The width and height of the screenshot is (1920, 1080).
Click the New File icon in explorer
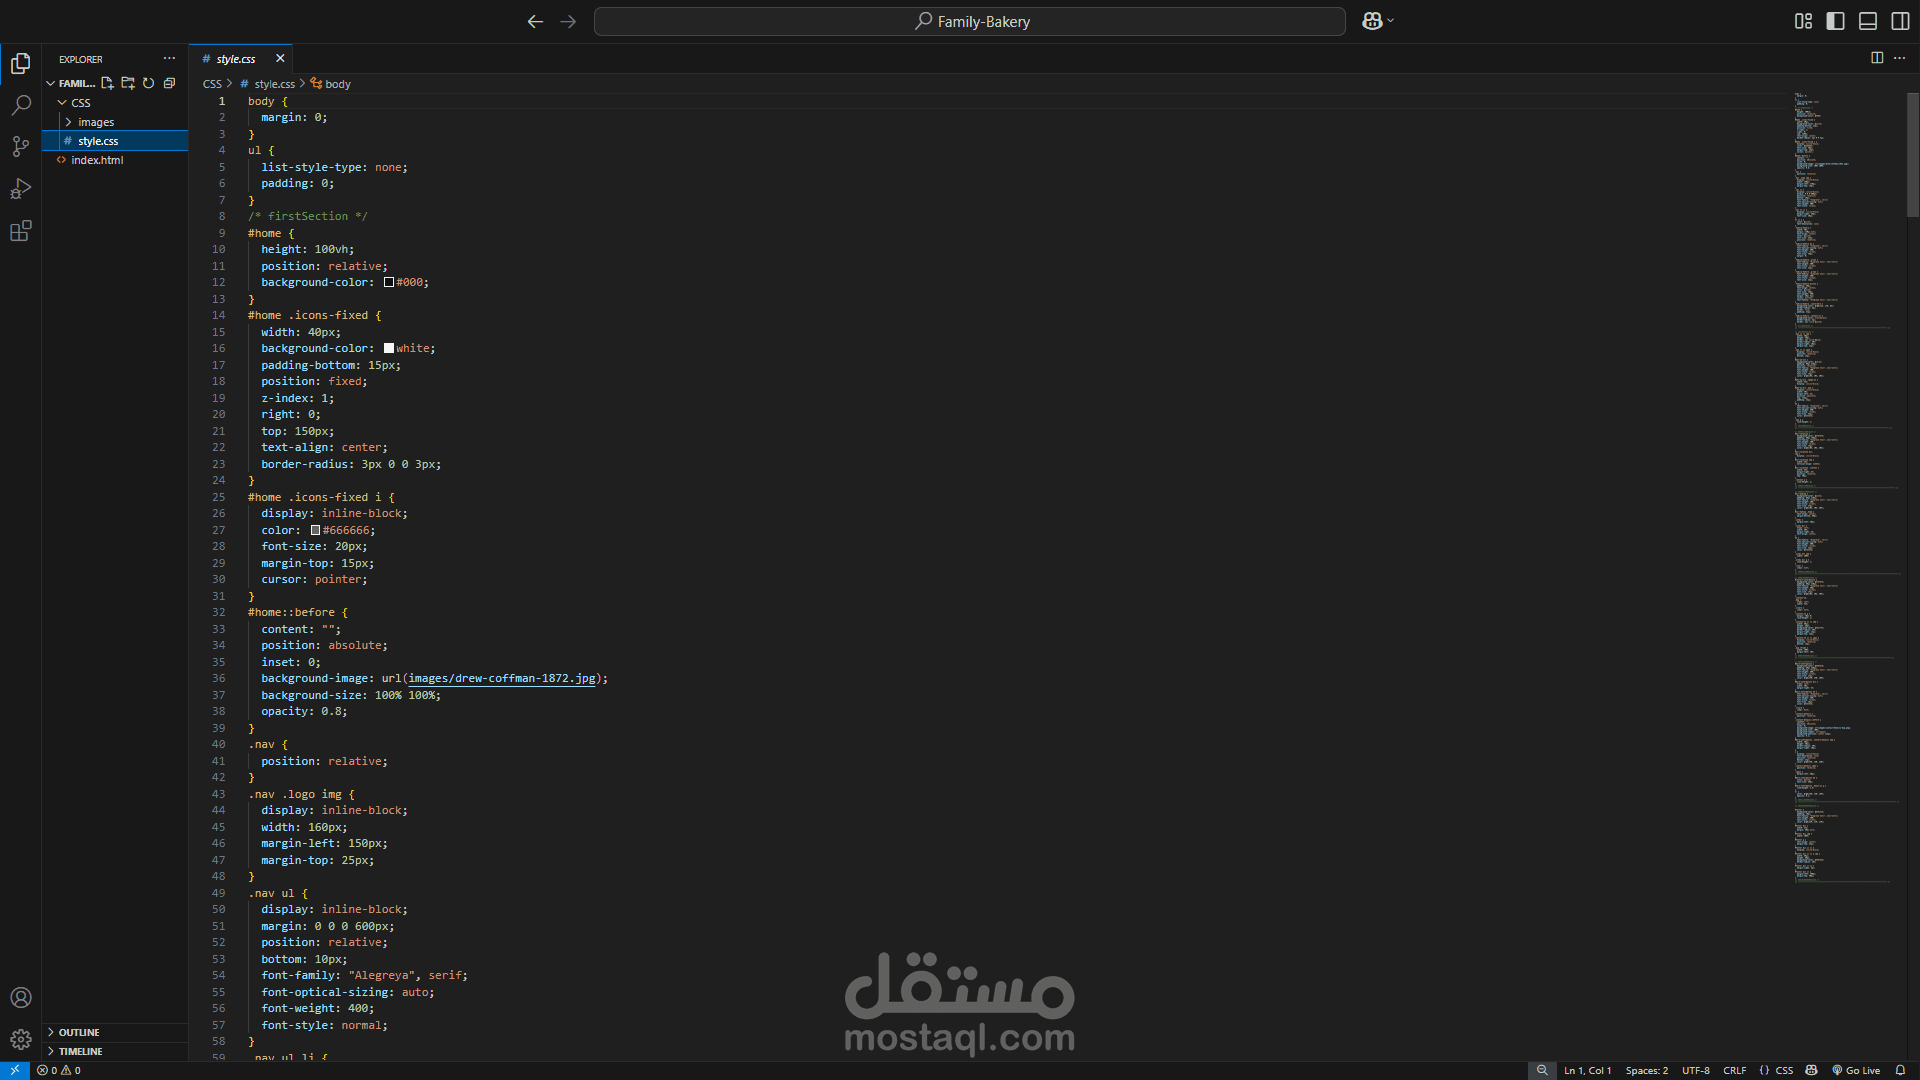pyautogui.click(x=107, y=83)
